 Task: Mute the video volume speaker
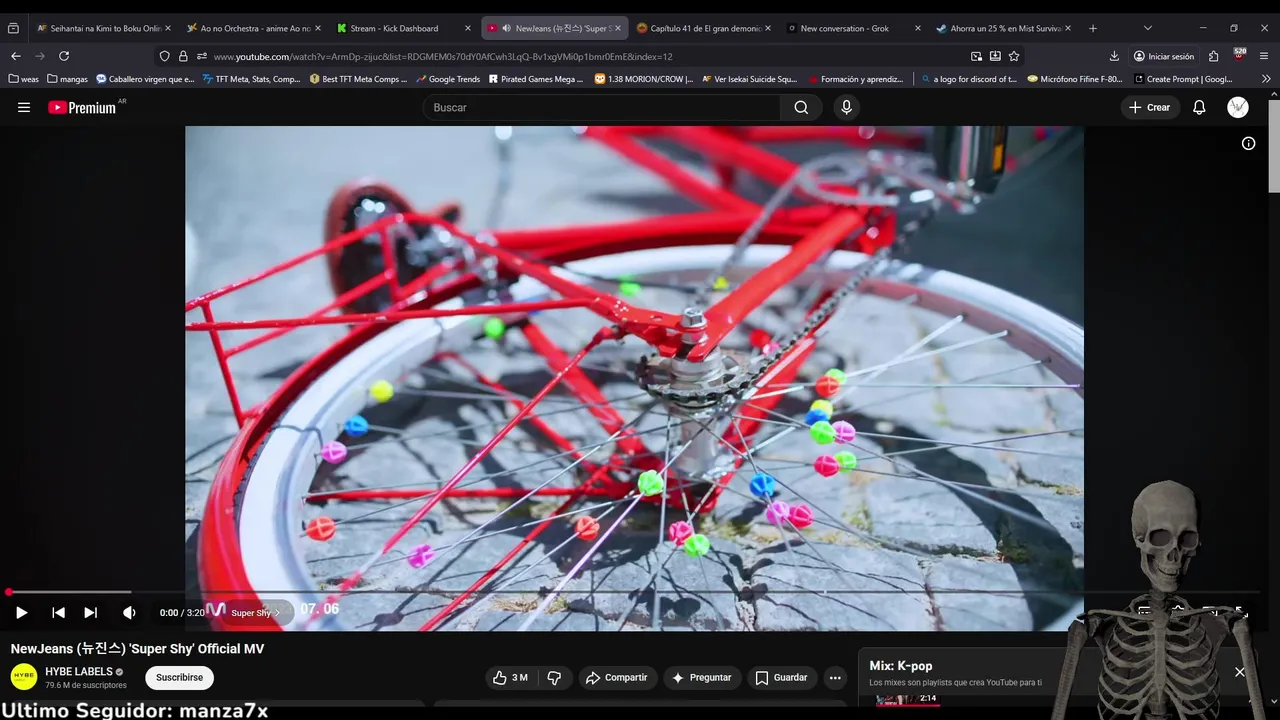pyautogui.click(x=129, y=612)
